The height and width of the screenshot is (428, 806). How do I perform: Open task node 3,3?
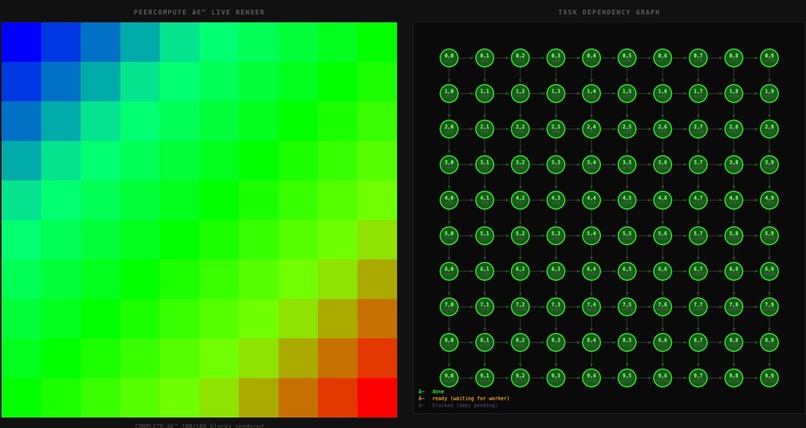tap(556, 164)
